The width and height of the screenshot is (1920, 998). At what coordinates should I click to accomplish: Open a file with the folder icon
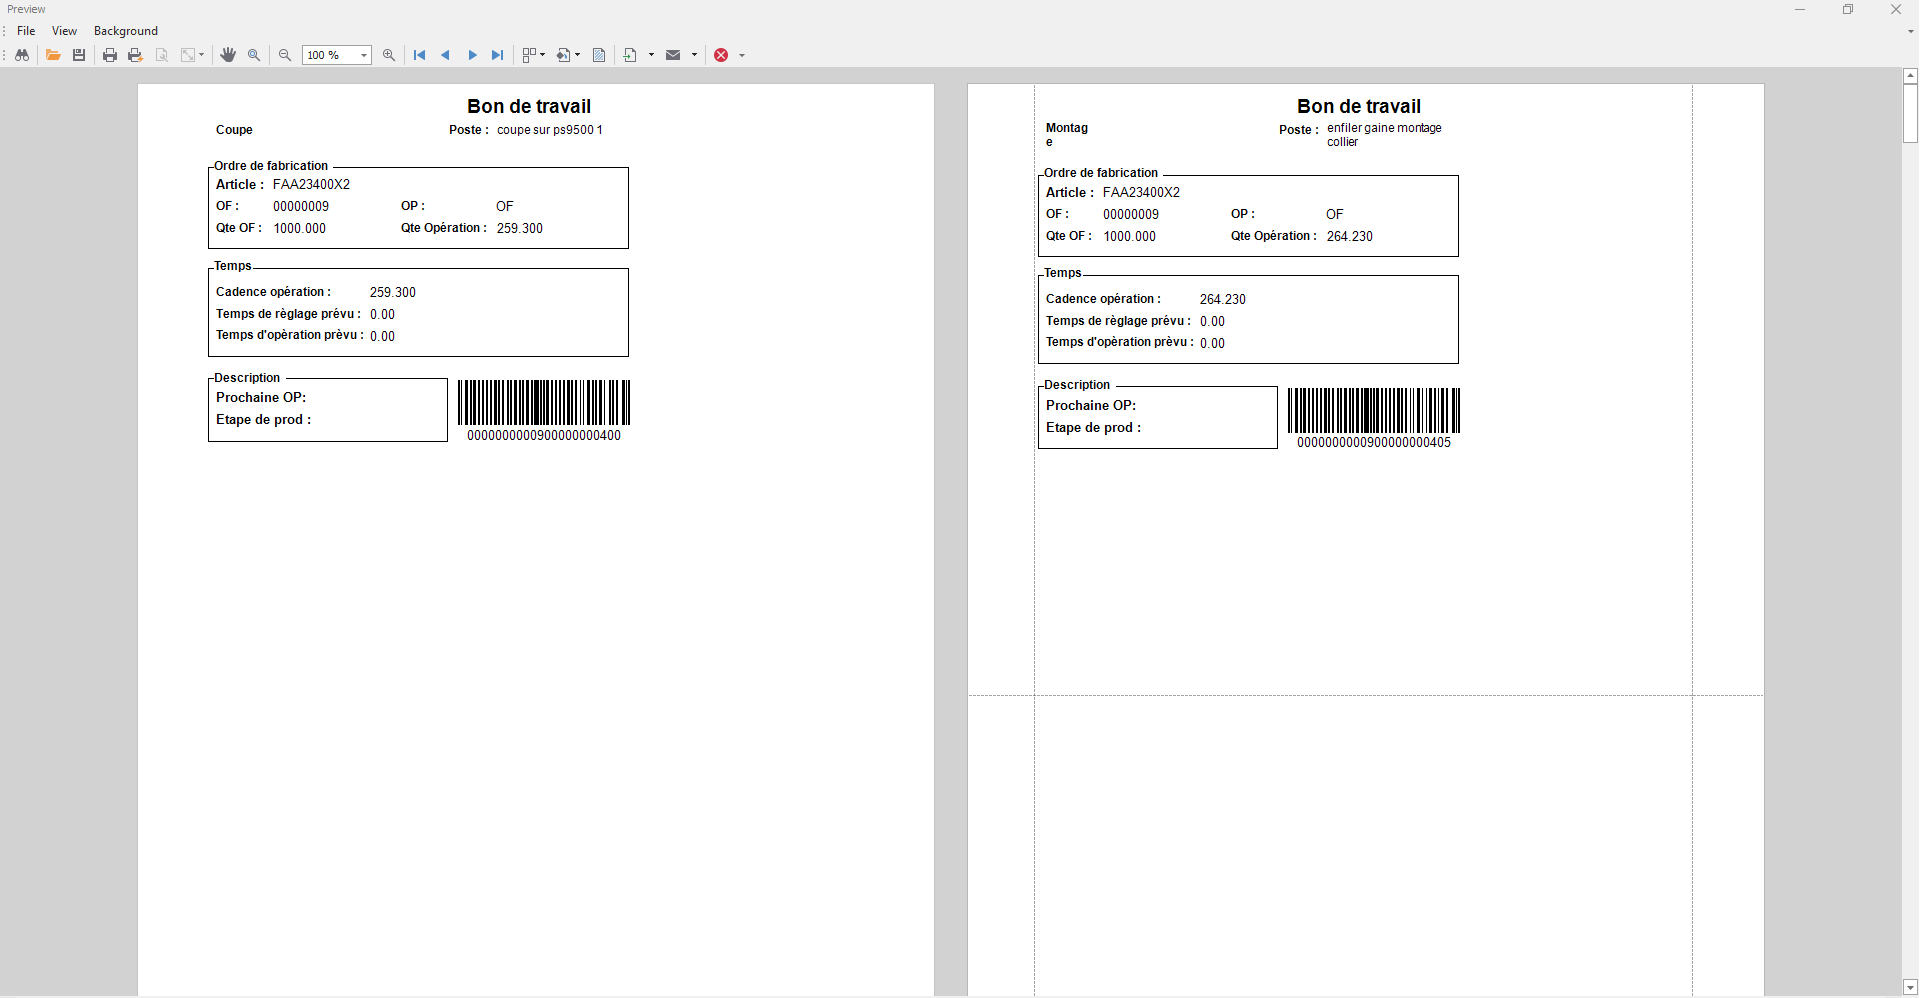[53, 55]
